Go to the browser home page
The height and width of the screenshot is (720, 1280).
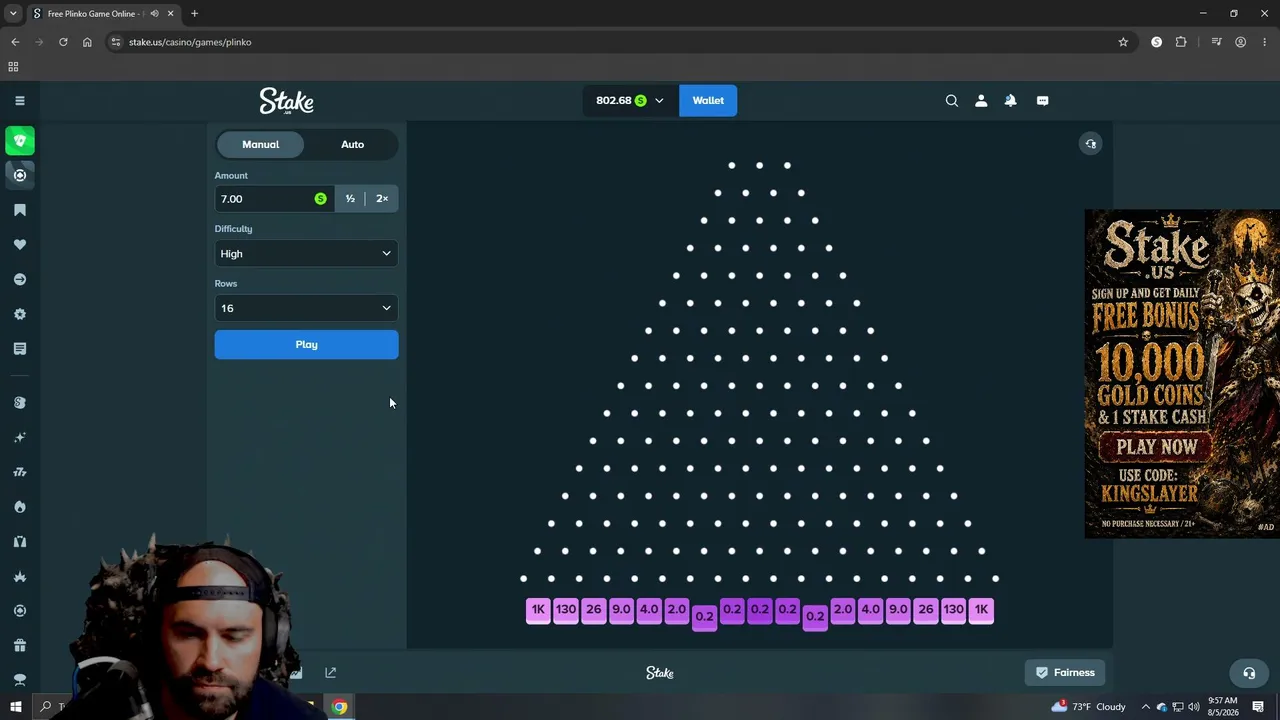[x=87, y=42]
